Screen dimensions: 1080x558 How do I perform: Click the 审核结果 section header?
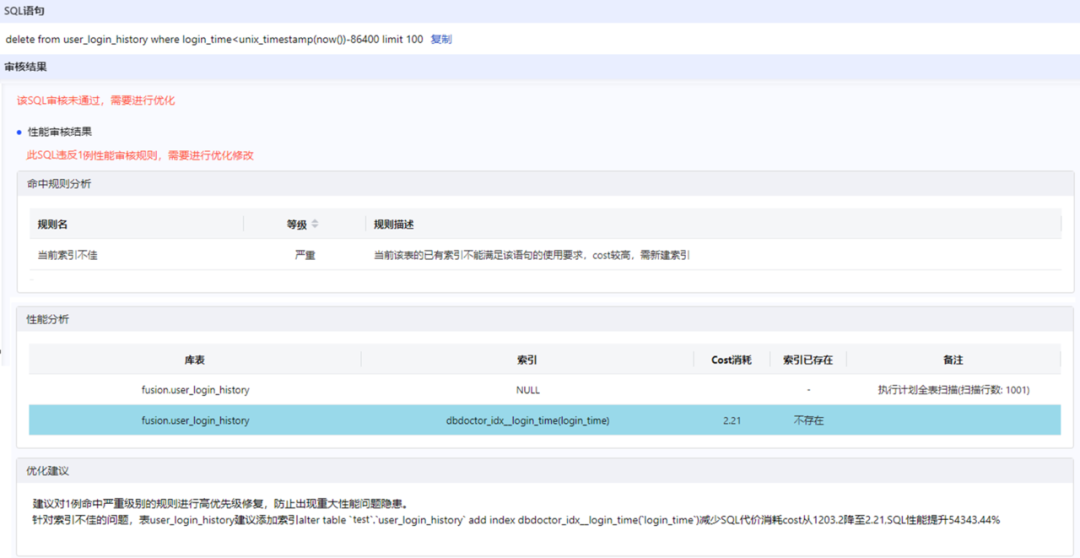tap(25, 67)
